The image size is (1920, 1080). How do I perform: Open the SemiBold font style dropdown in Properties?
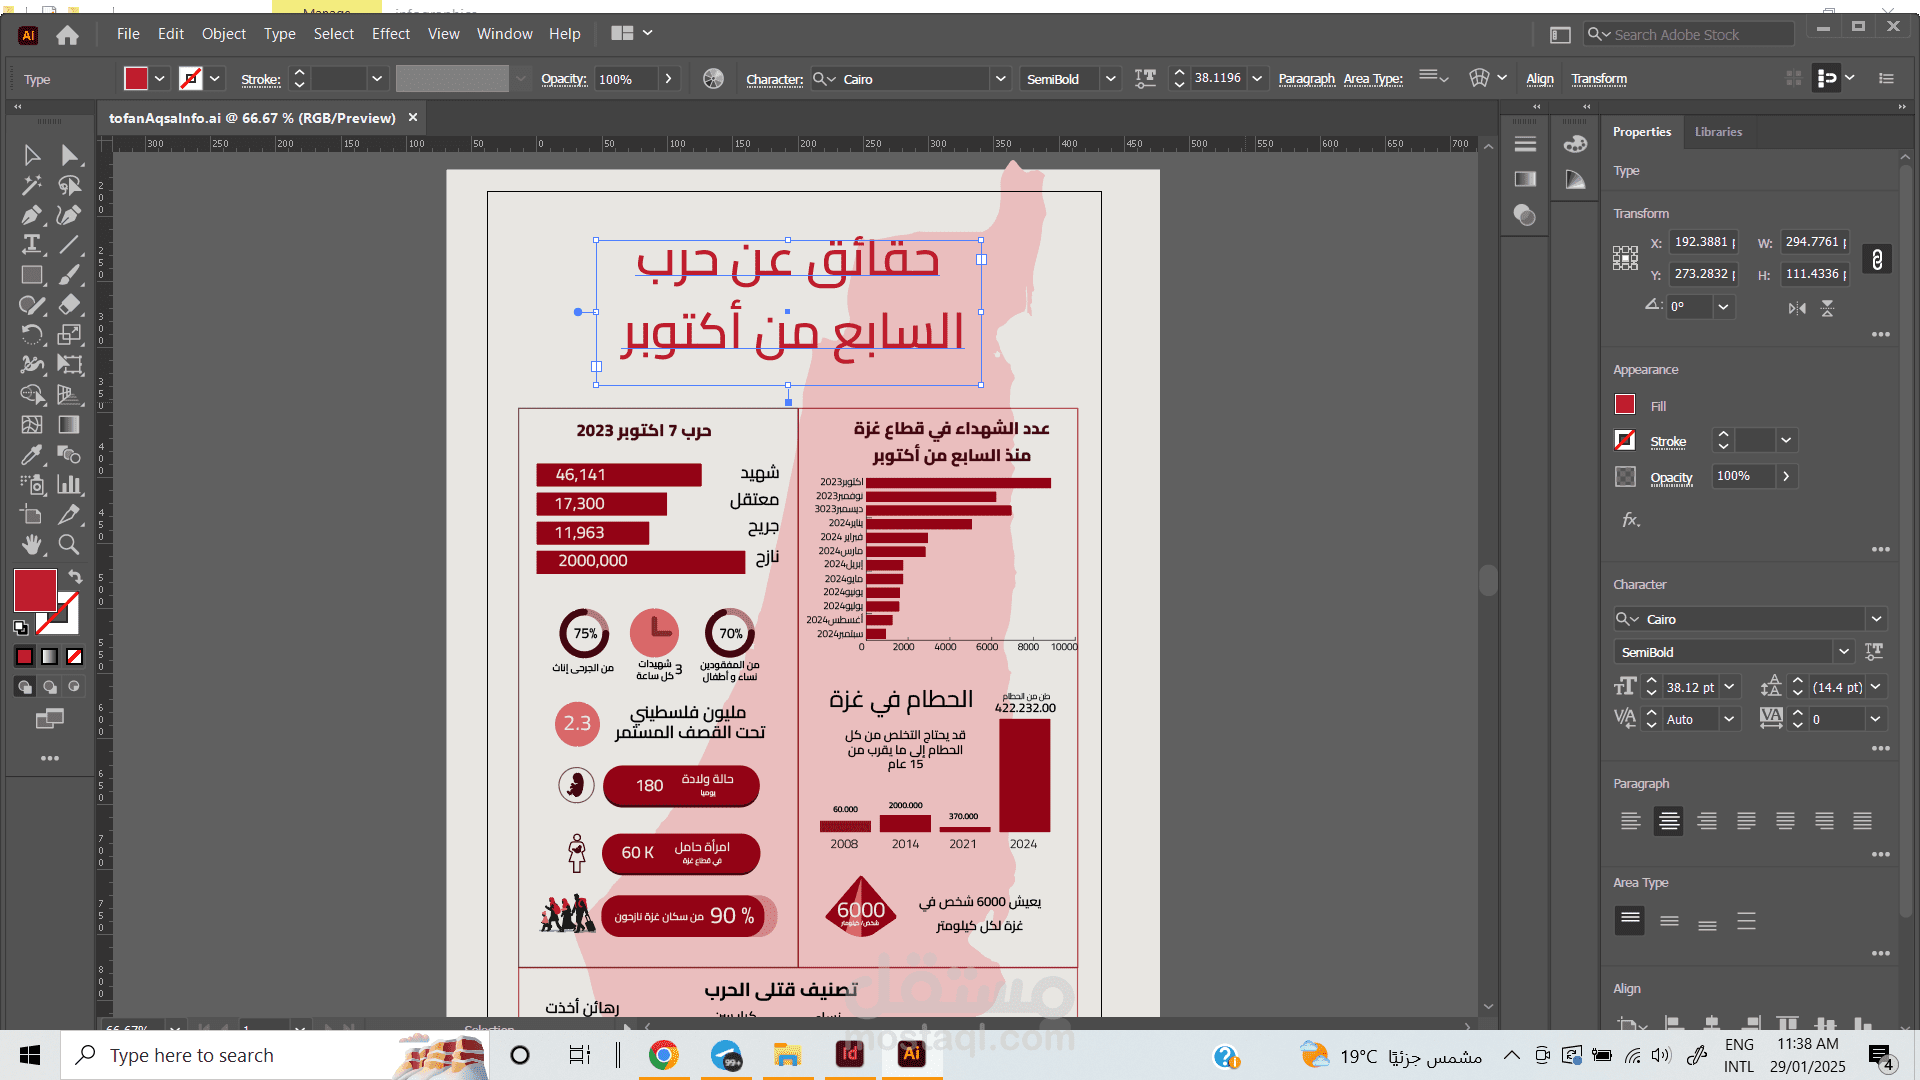1844,652
